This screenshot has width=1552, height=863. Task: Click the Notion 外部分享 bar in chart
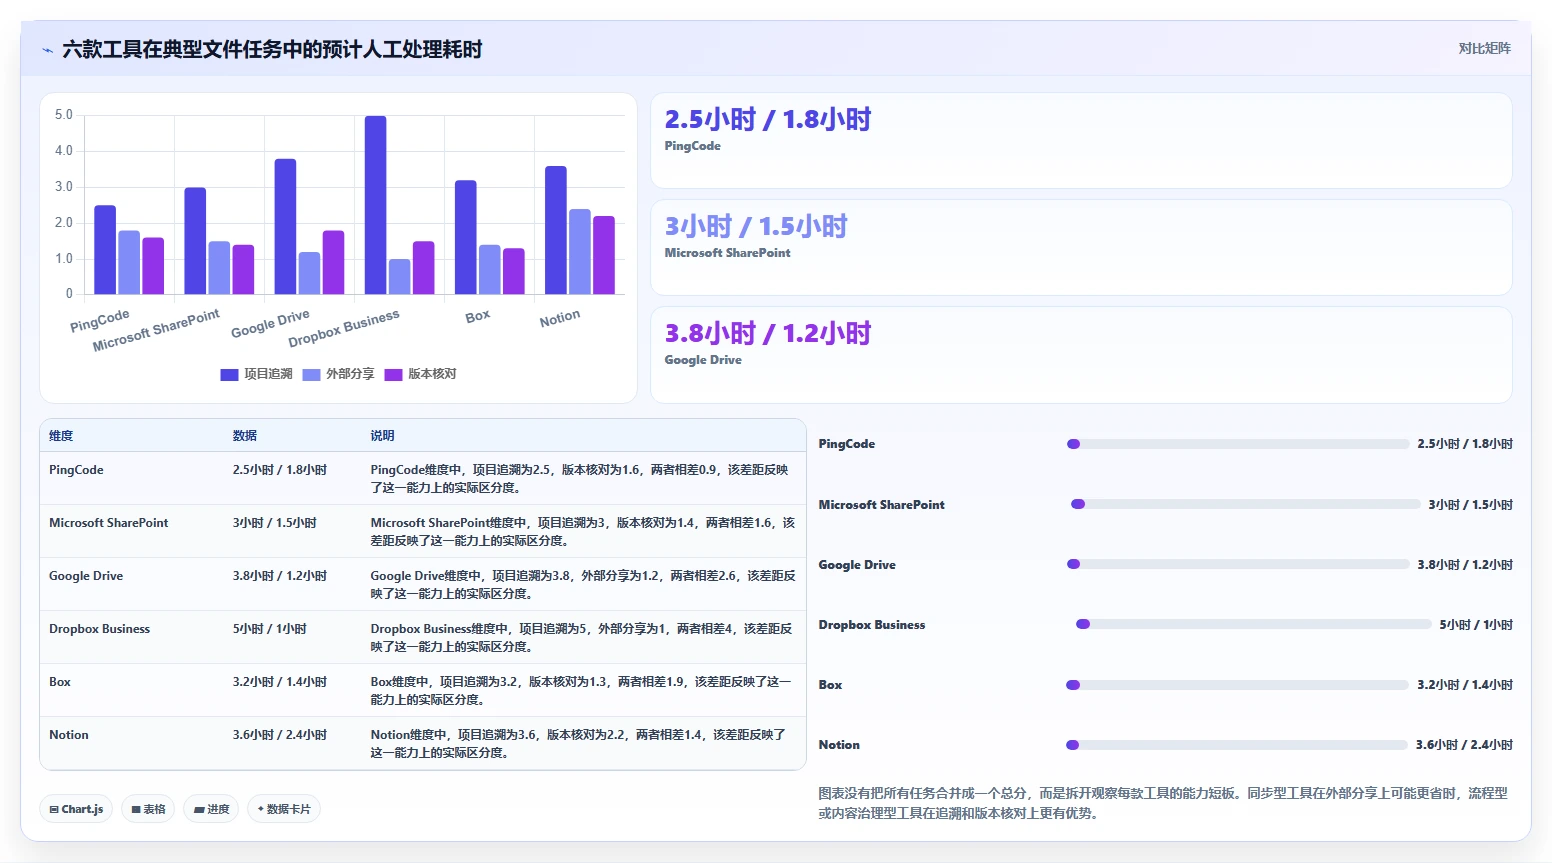[580, 252]
